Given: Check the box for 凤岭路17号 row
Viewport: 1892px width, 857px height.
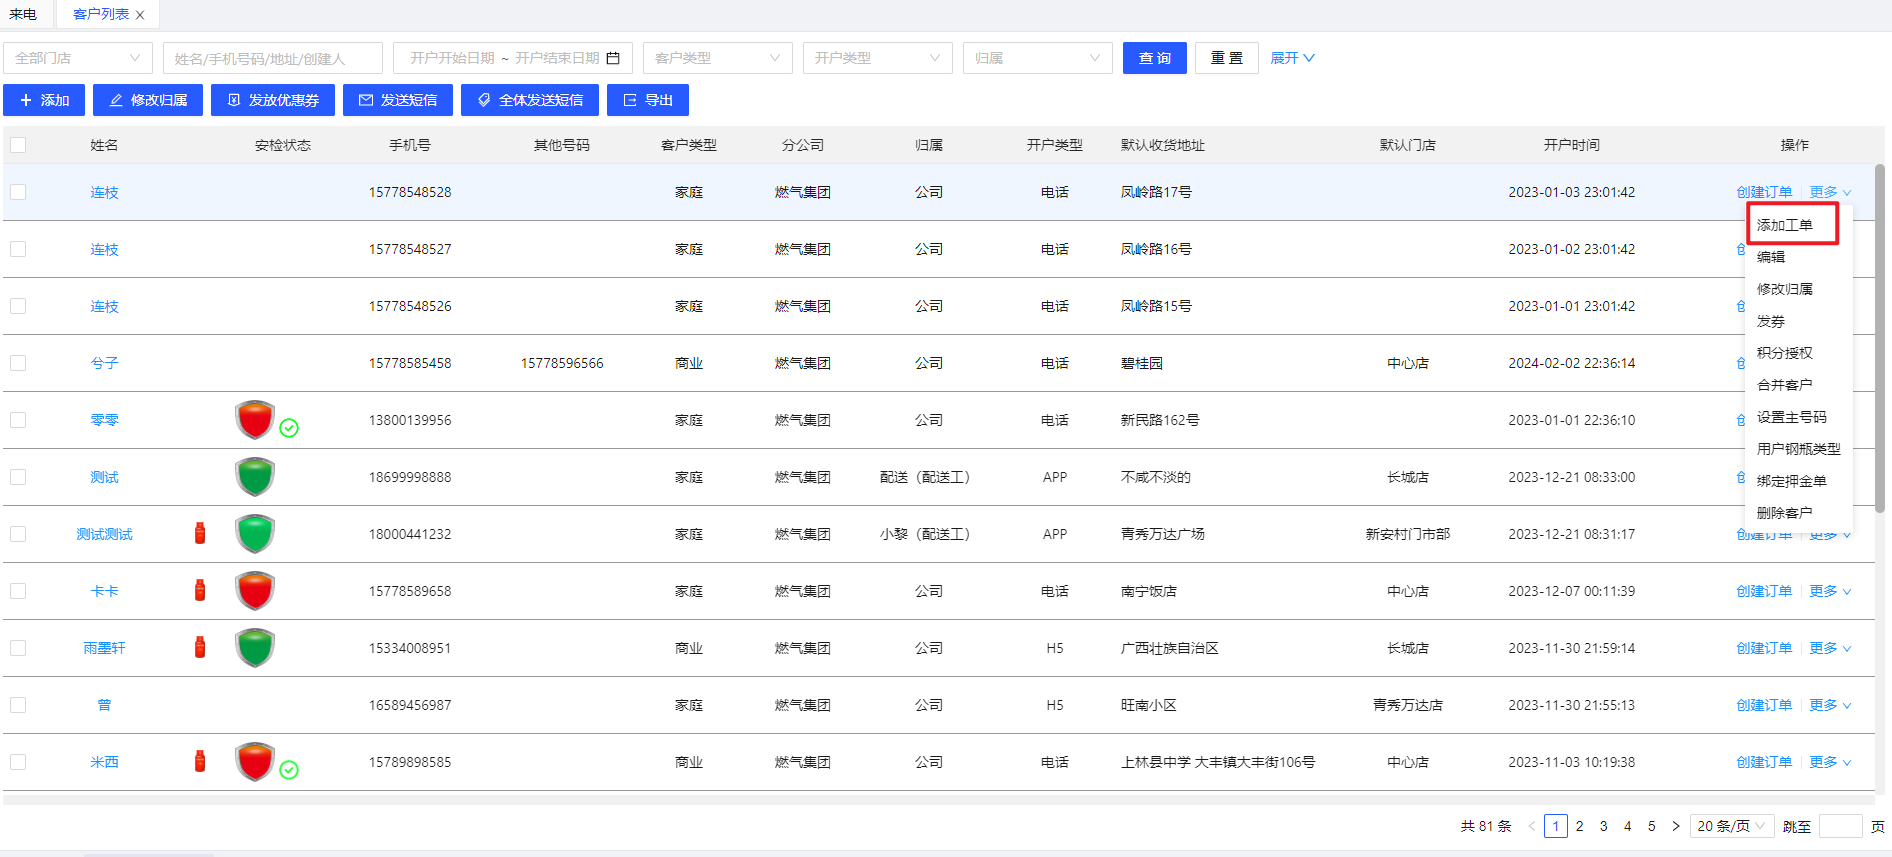Looking at the screenshot, I should pos(18,192).
